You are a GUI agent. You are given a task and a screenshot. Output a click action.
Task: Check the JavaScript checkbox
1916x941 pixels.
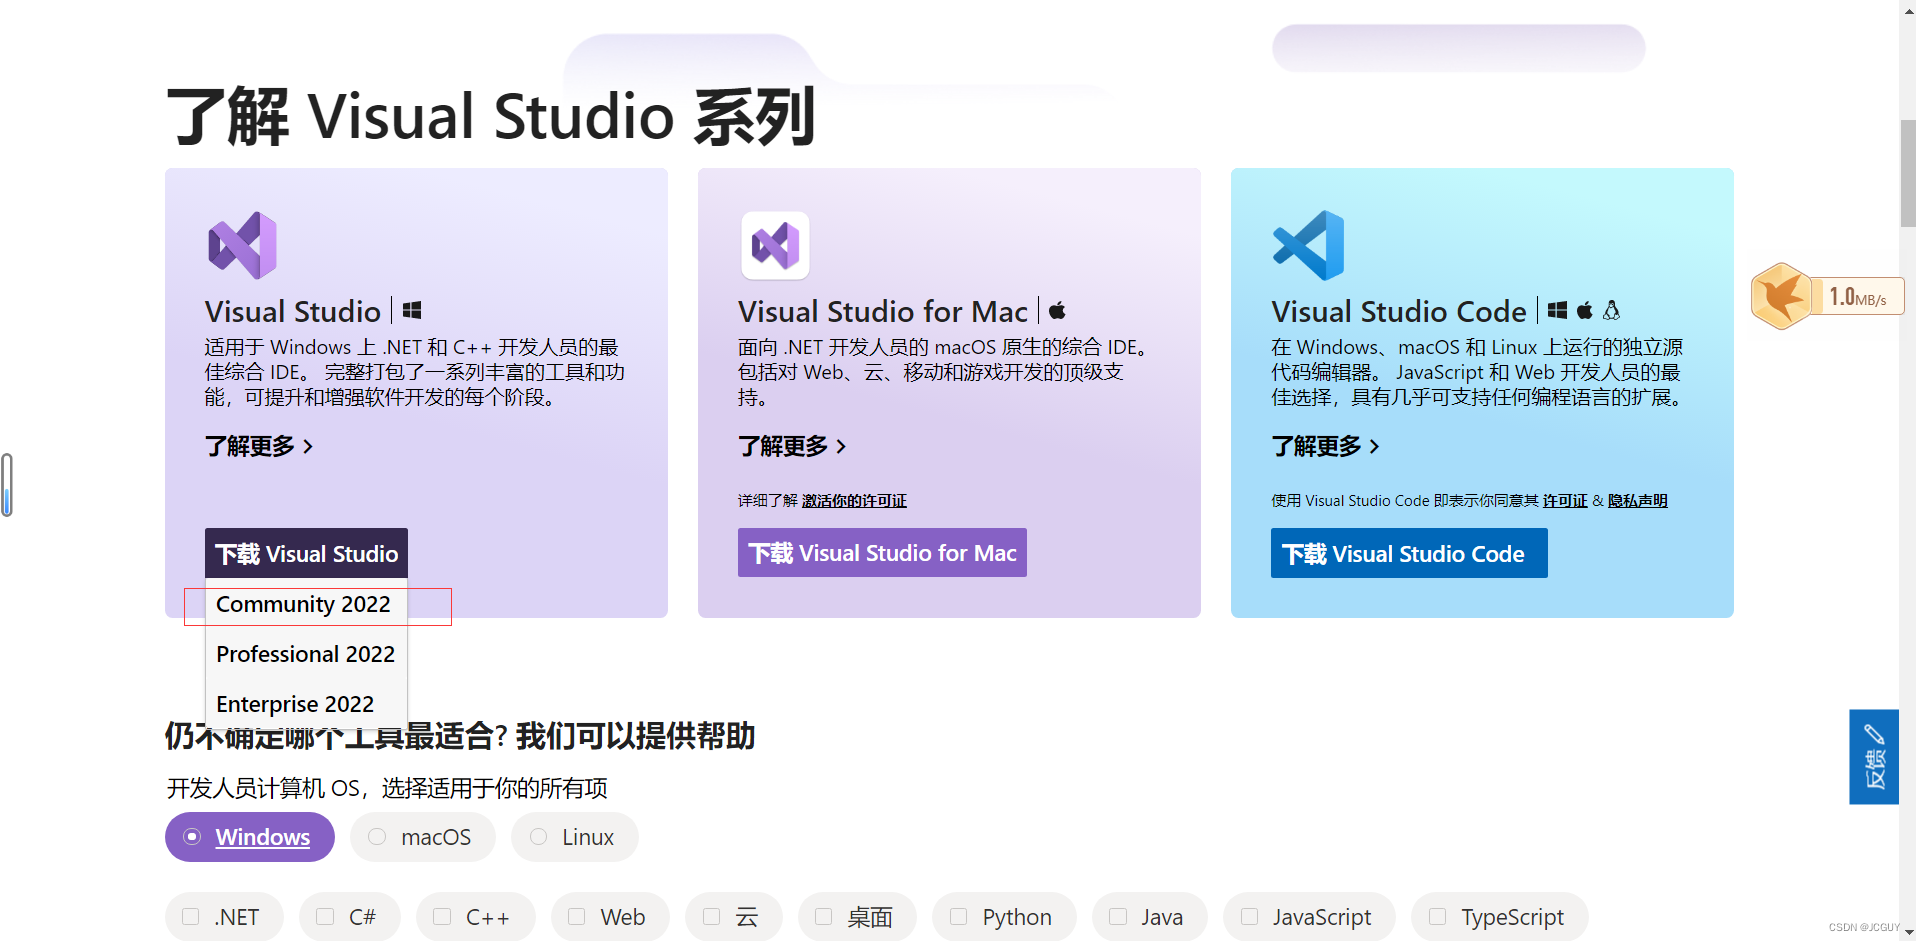tap(1250, 916)
